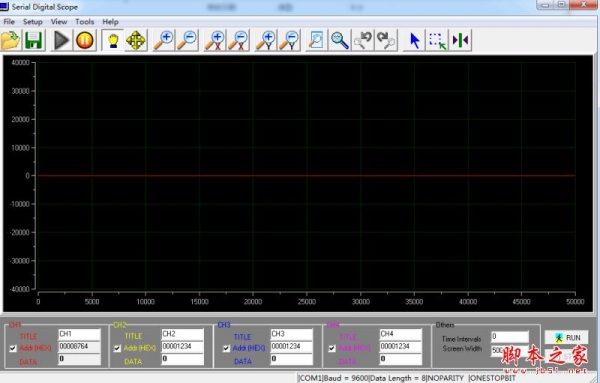Select the hand pan tool
600x383 pixels.
(113, 40)
